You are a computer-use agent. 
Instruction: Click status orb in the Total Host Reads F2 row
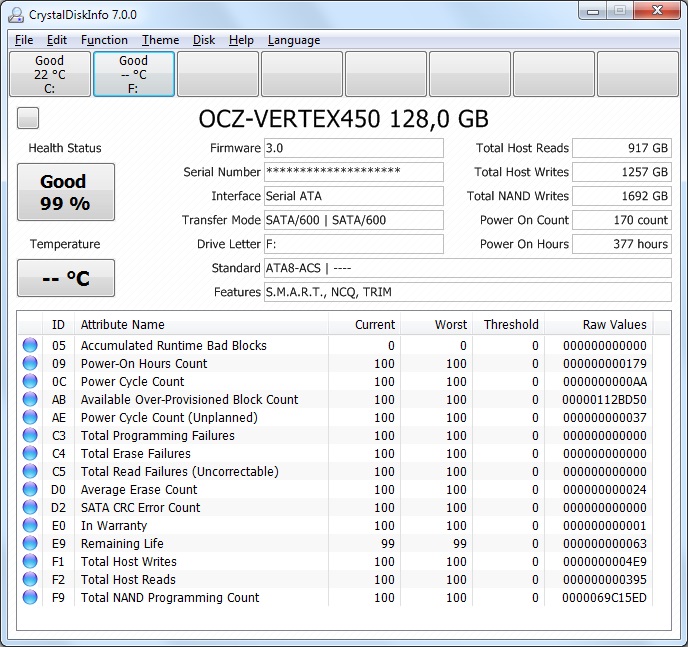(30, 579)
